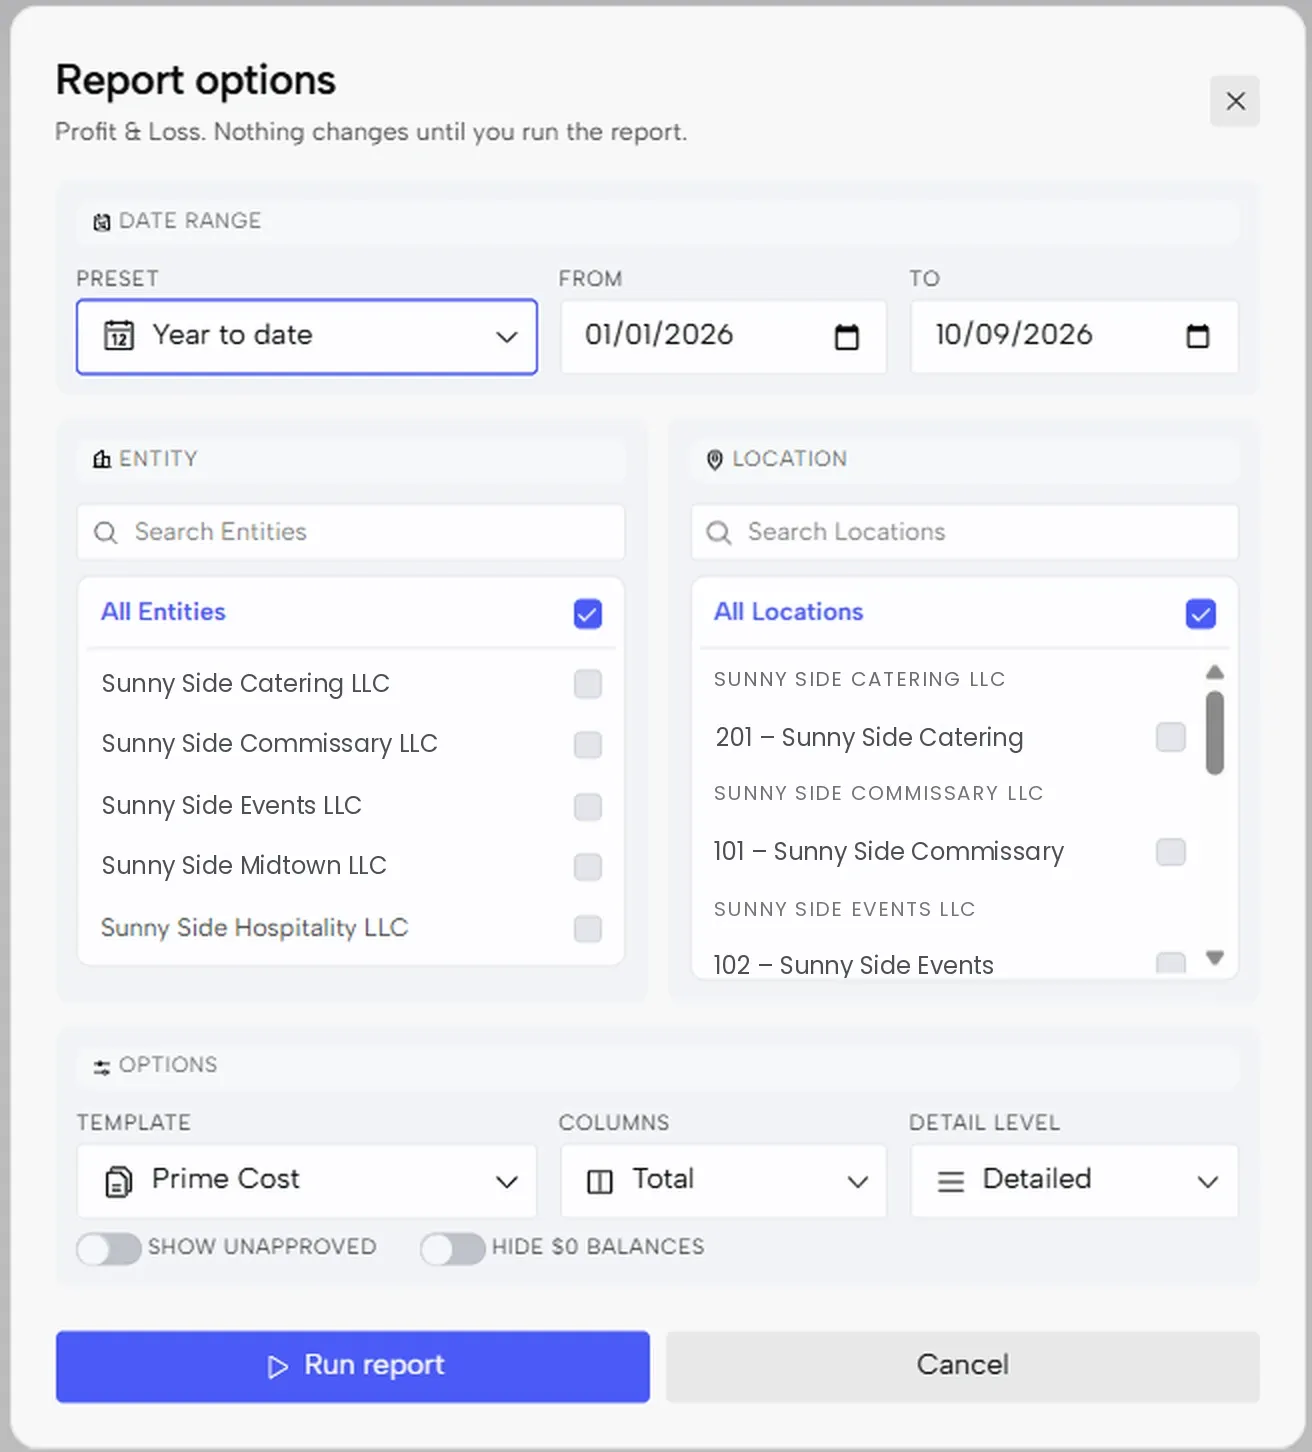Click the columns icon beside Total

tap(600, 1182)
